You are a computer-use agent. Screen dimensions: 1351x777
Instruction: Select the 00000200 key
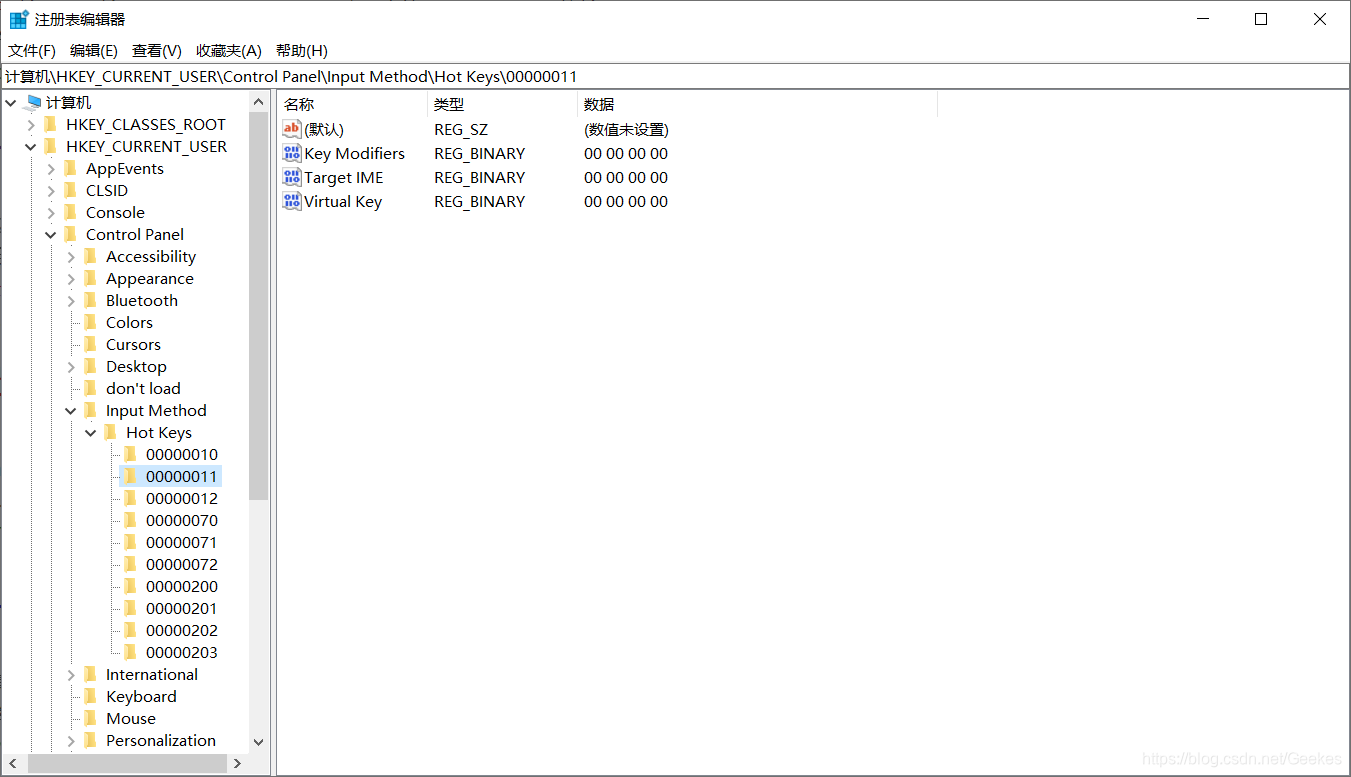tap(182, 586)
